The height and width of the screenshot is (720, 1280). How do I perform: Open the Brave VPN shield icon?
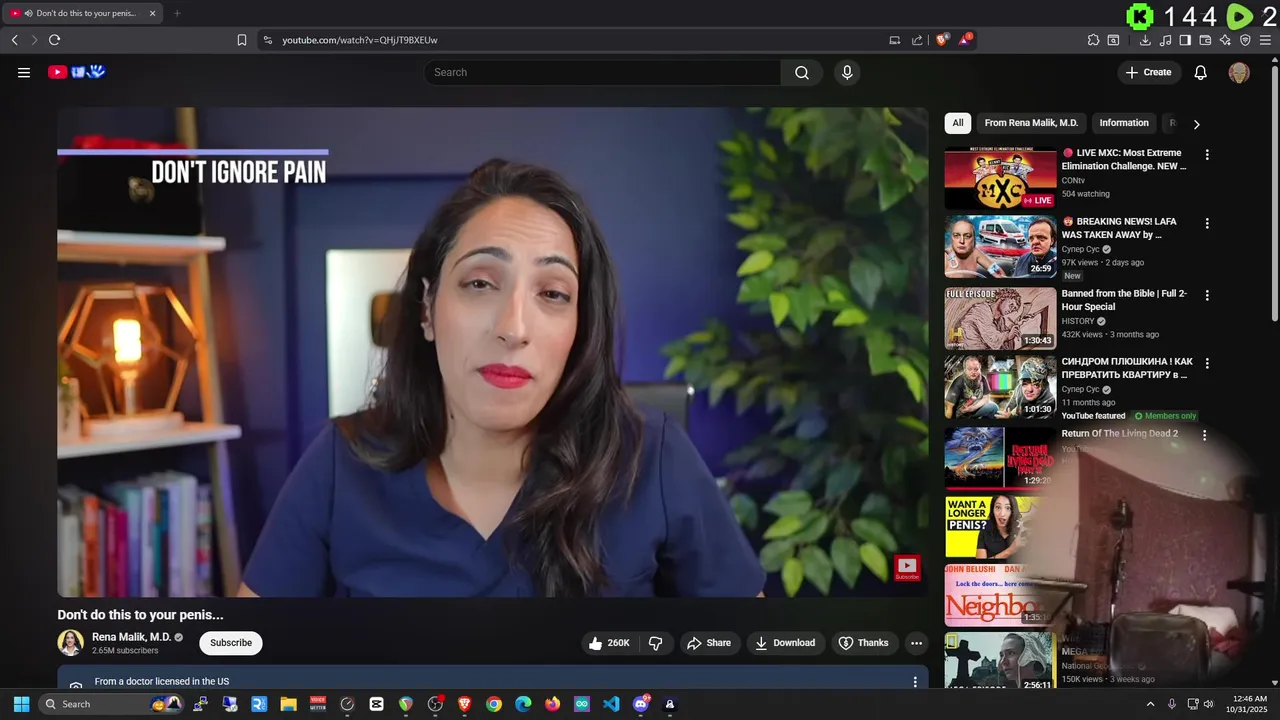coord(1245,40)
